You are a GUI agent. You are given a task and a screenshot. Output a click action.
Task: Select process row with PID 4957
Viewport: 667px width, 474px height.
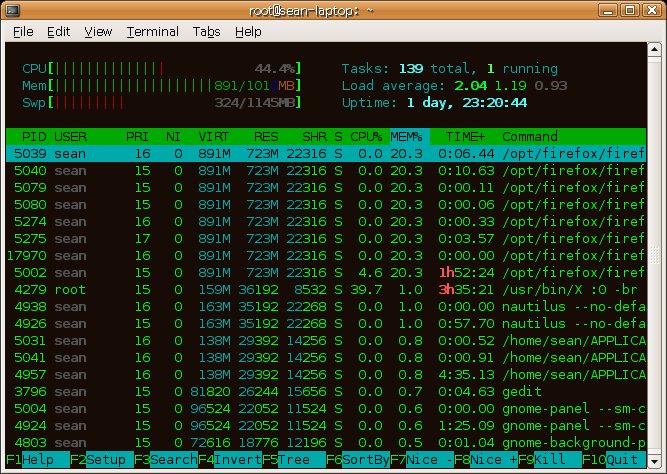coord(326,375)
